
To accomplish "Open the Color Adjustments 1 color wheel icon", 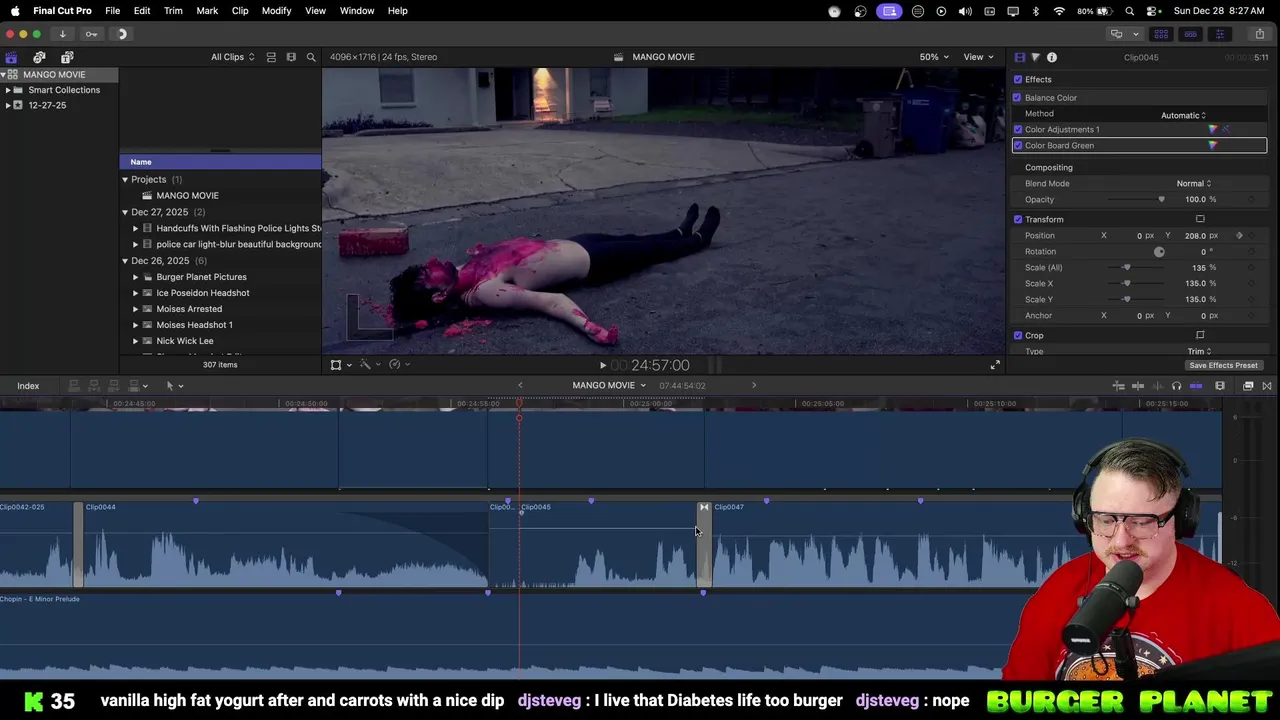I will pos(1213,129).
